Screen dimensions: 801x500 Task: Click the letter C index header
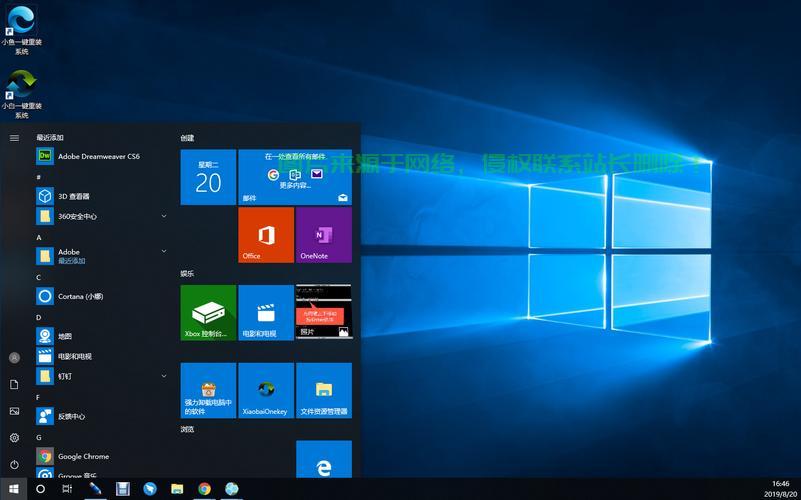39,277
